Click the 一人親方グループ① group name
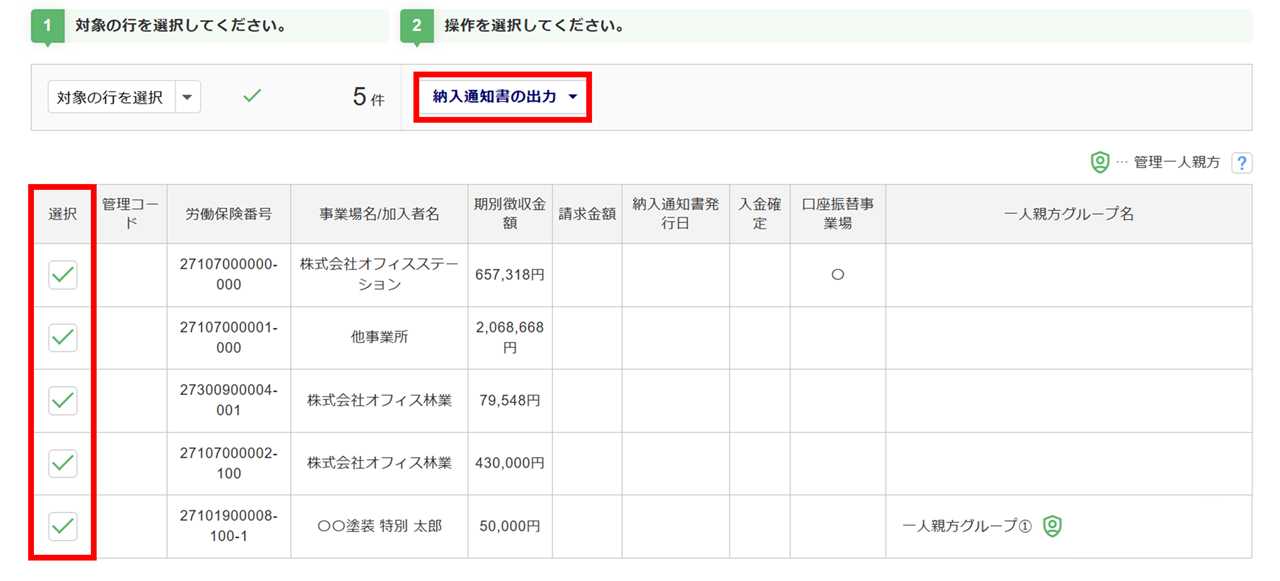The height and width of the screenshot is (581, 1280). 966,526
